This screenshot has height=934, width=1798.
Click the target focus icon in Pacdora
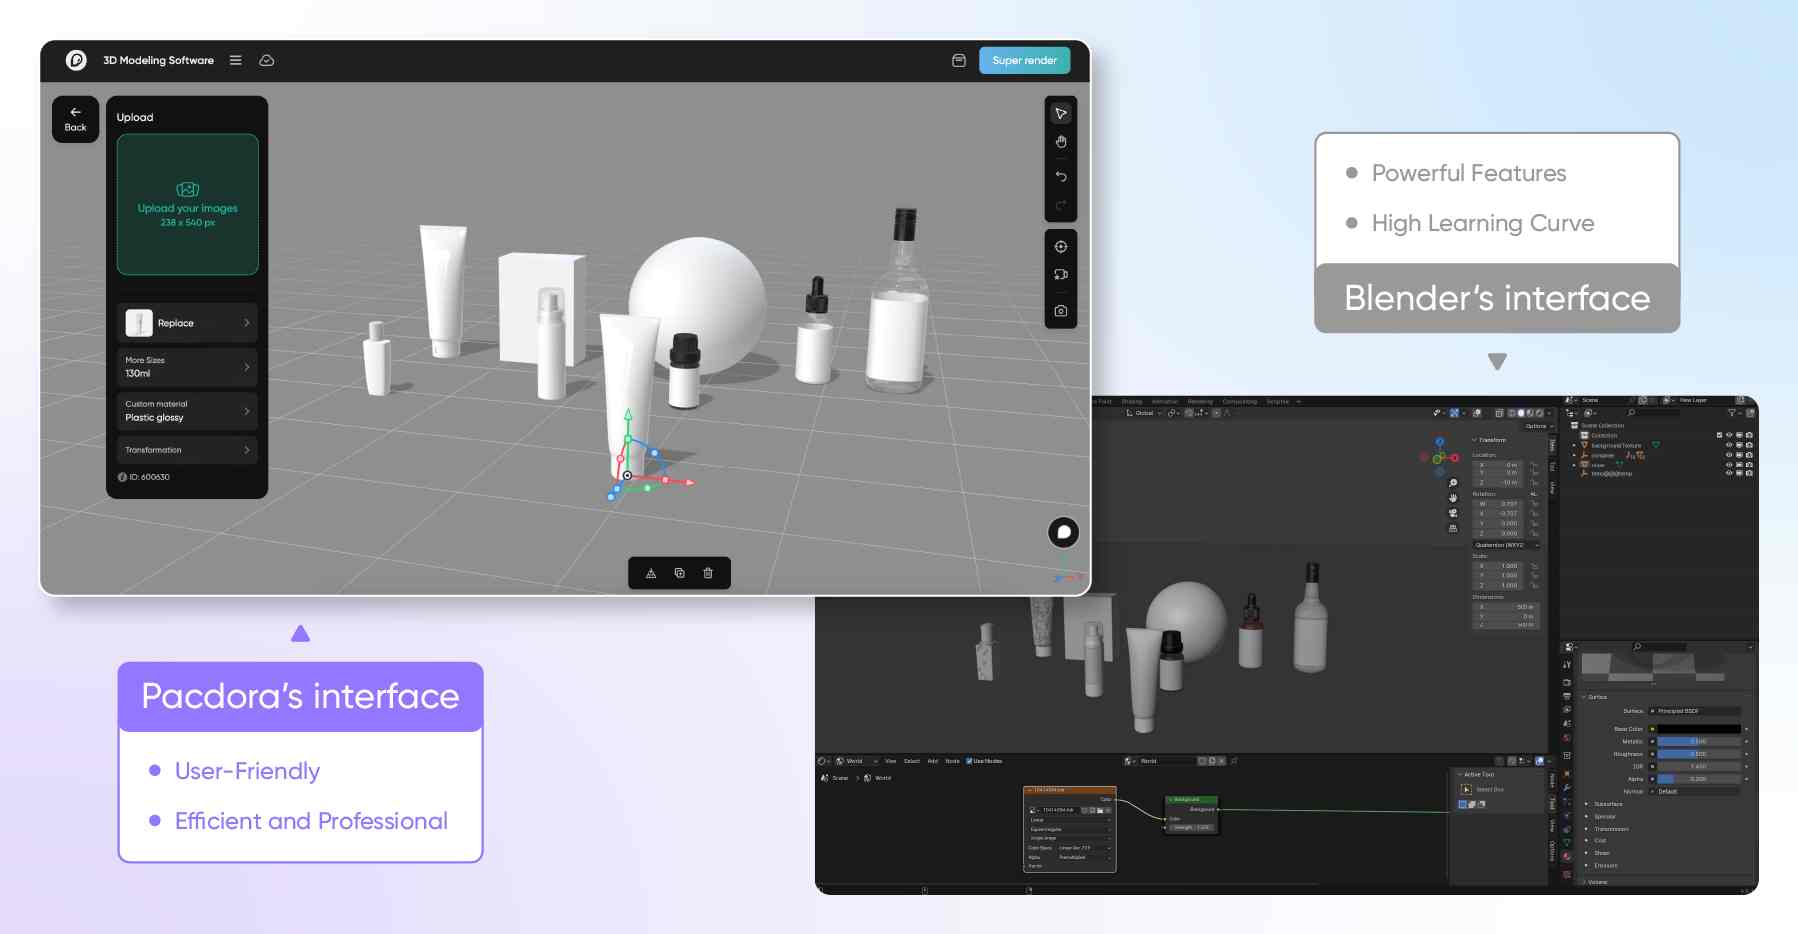tap(1061, 246)
